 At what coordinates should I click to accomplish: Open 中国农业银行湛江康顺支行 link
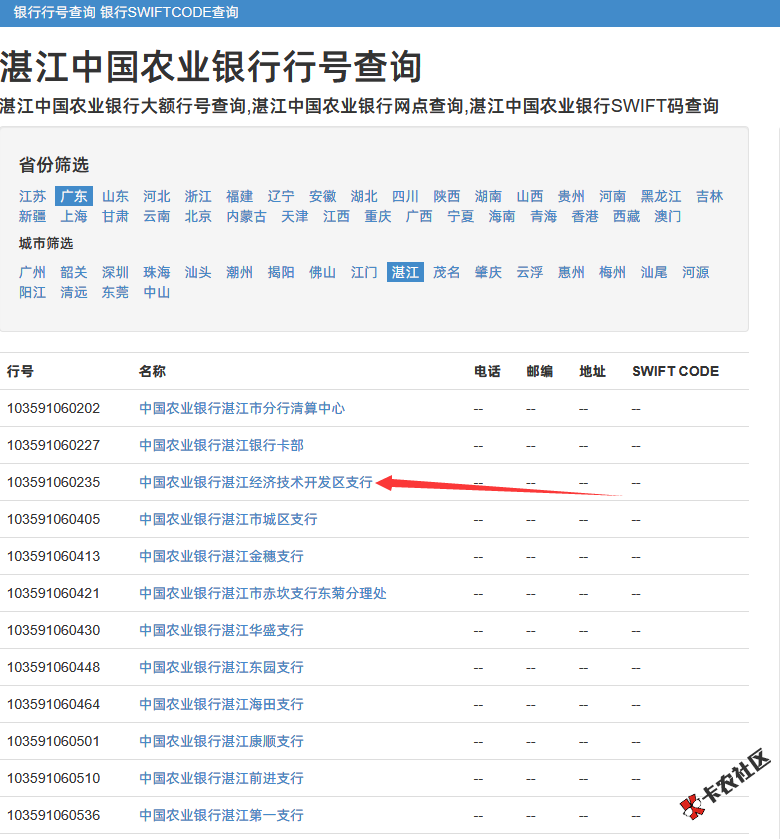[x=221, y=741]
